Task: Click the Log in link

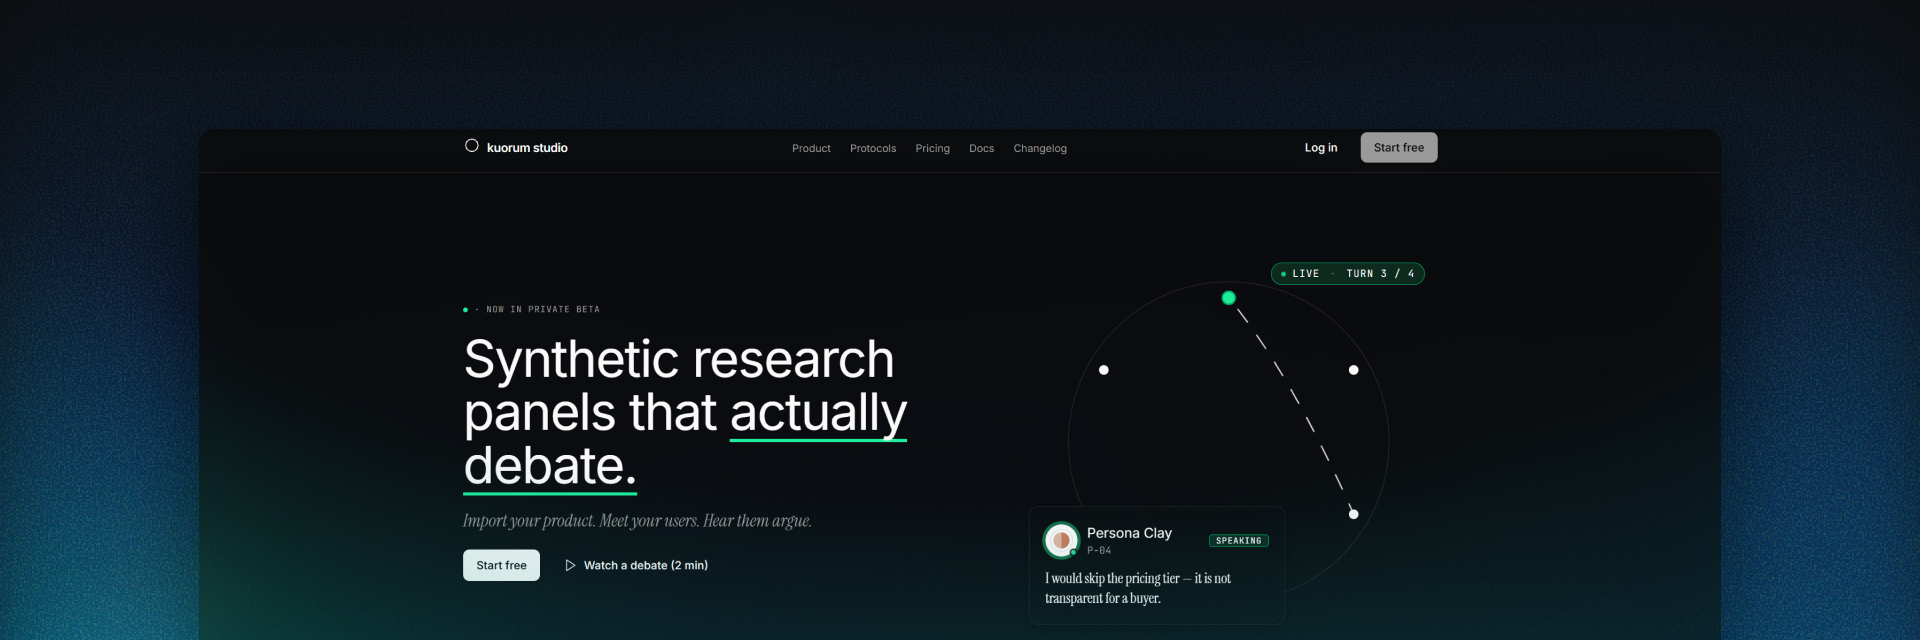Action: pyautogui.click(x=1320, y=147)
